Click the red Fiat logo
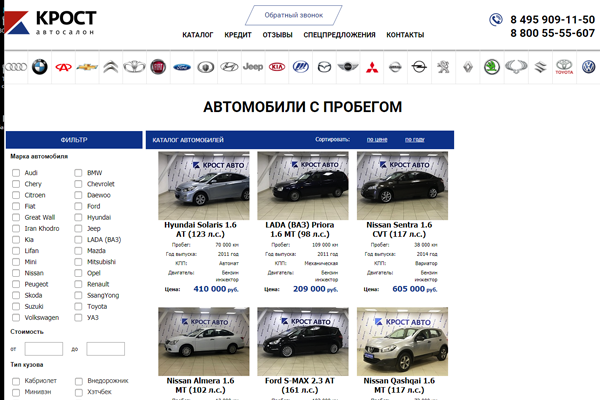The width and height of the screenshot is (600, 400). (158, 67)
